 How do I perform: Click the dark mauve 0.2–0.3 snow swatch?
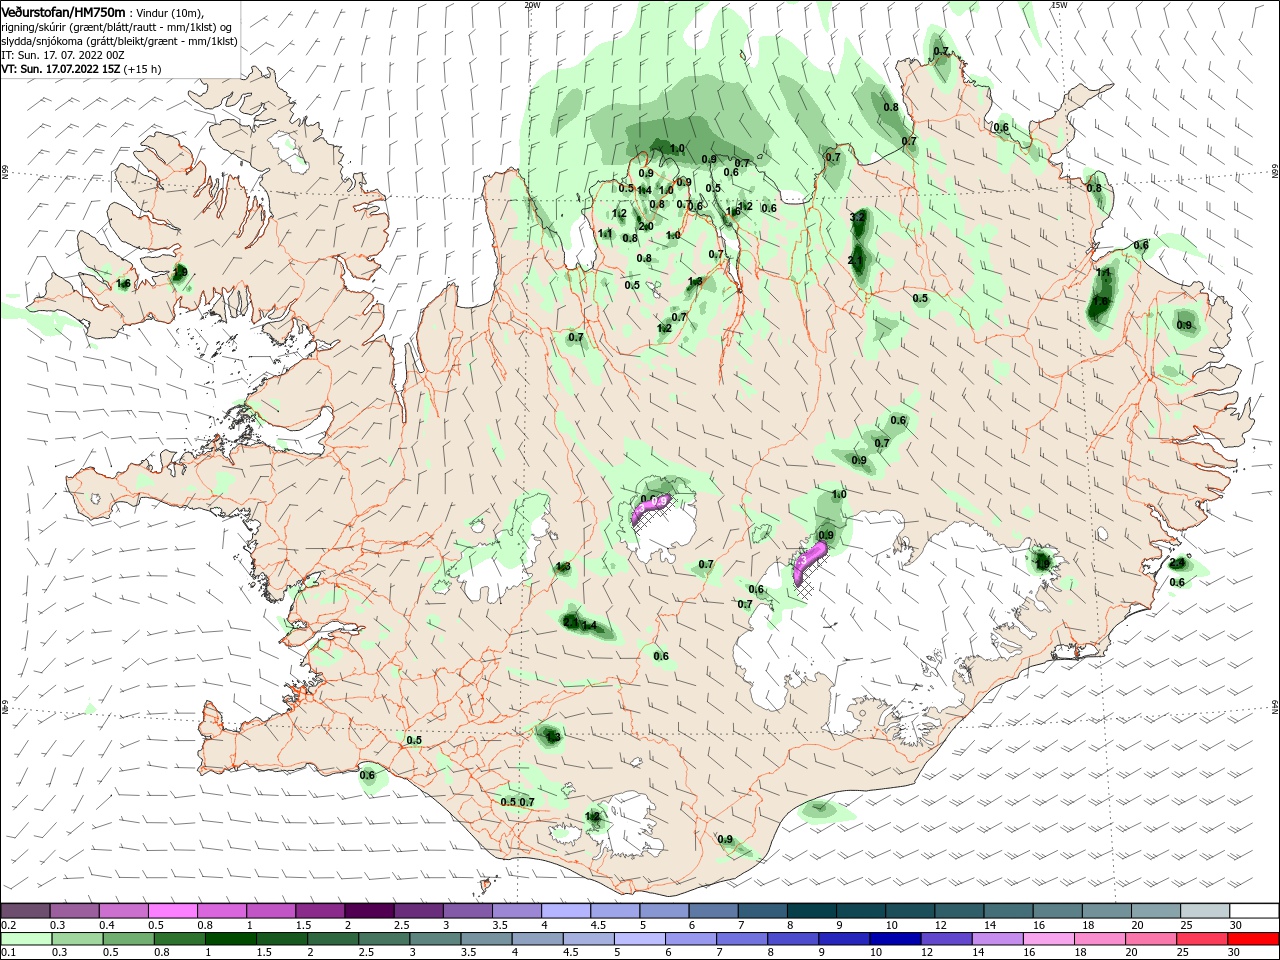pyautogui.click(x=24, y=911)
